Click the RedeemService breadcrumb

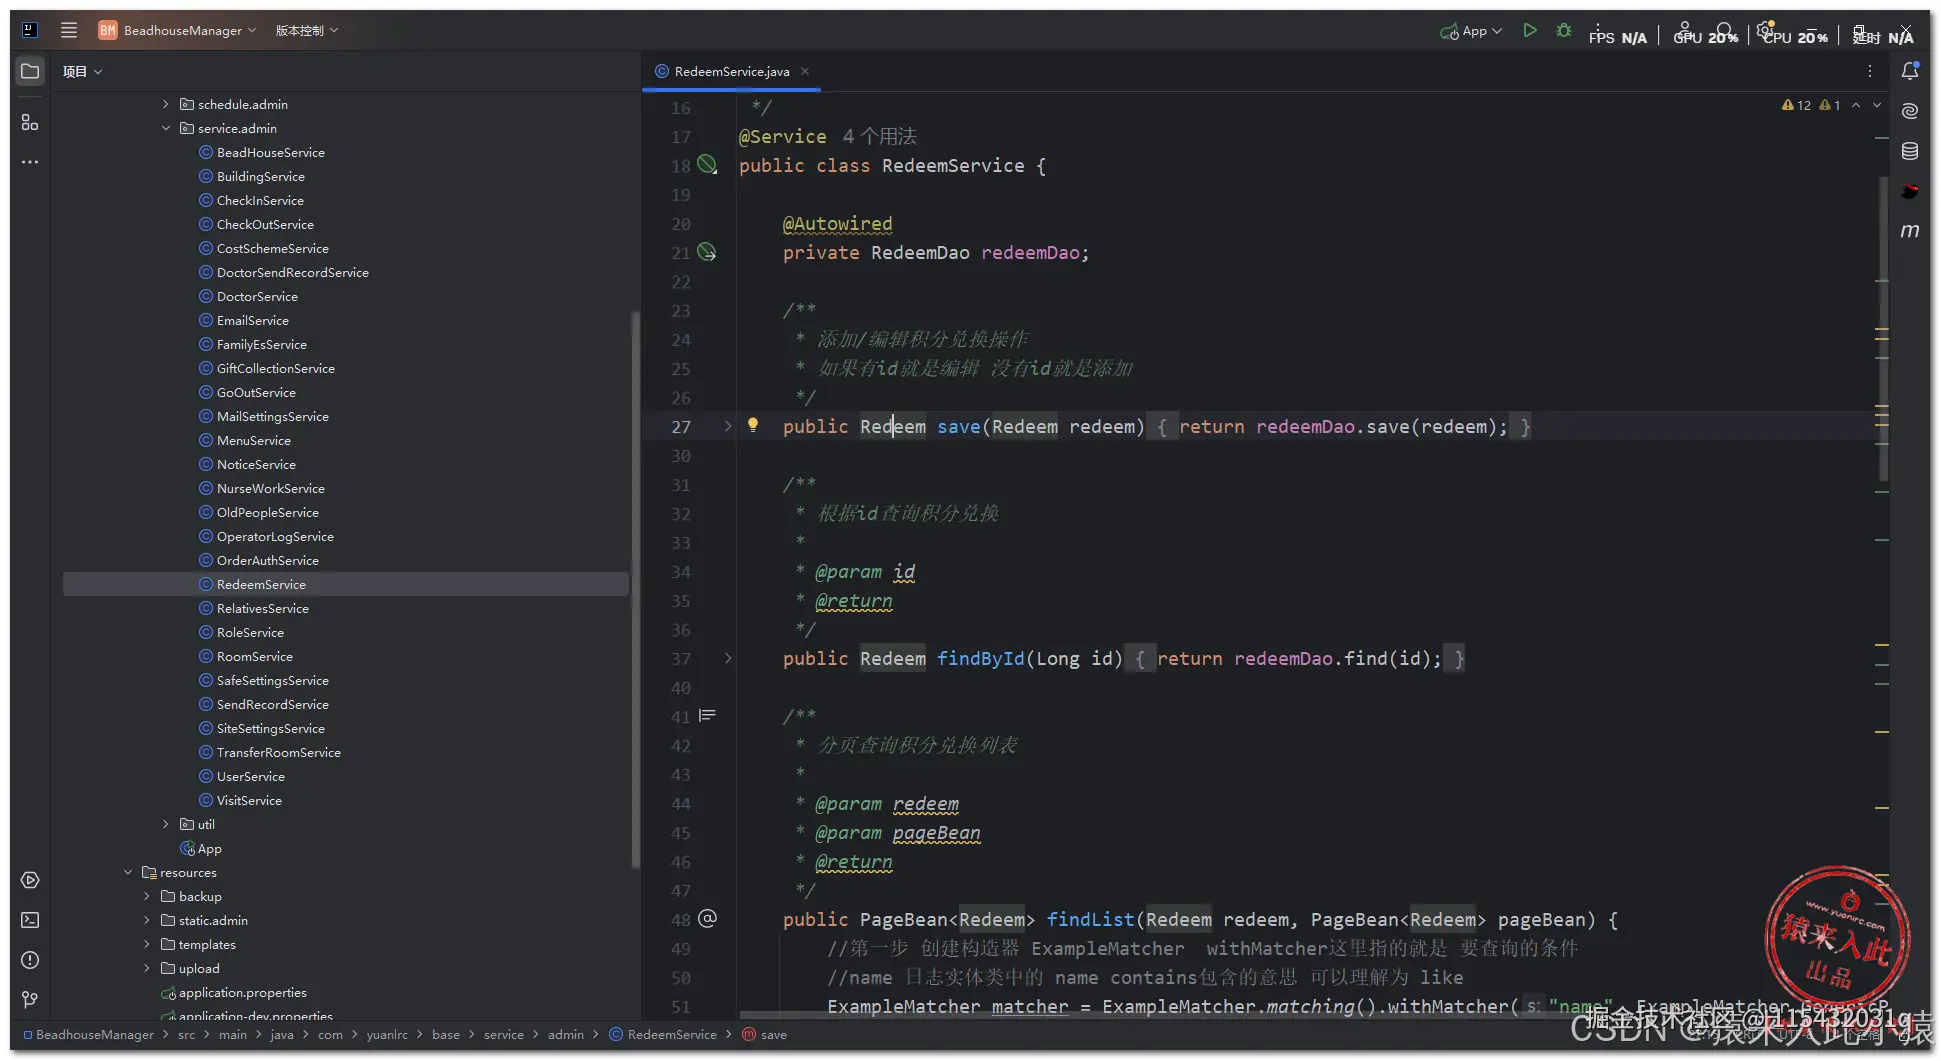[x=663, y=1034]
